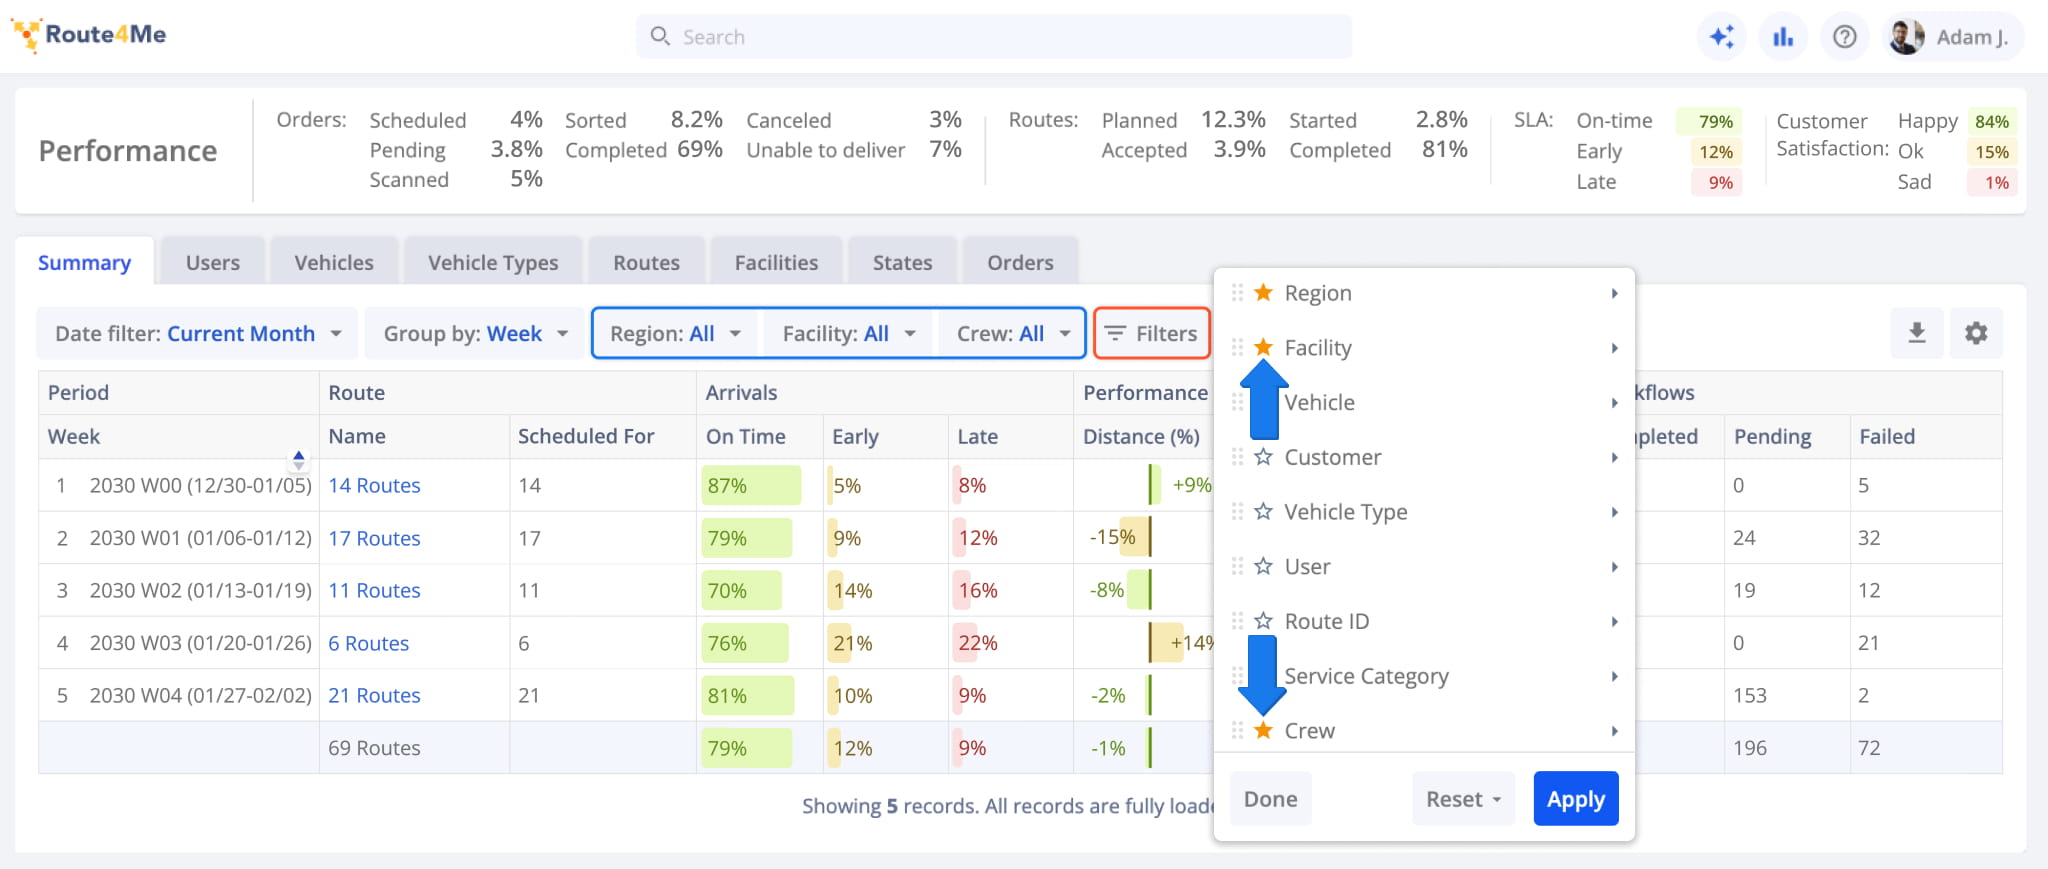Screen dimensions: 2048x869
Task: Open the help question mark icon
Action: pos(1845,37)
